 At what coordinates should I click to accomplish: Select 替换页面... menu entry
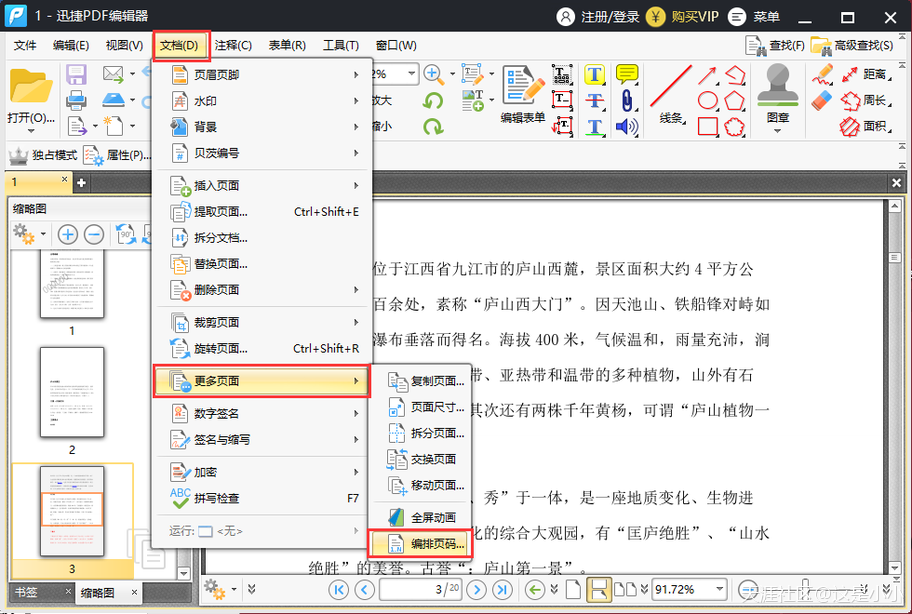click(x=262, y=264)
